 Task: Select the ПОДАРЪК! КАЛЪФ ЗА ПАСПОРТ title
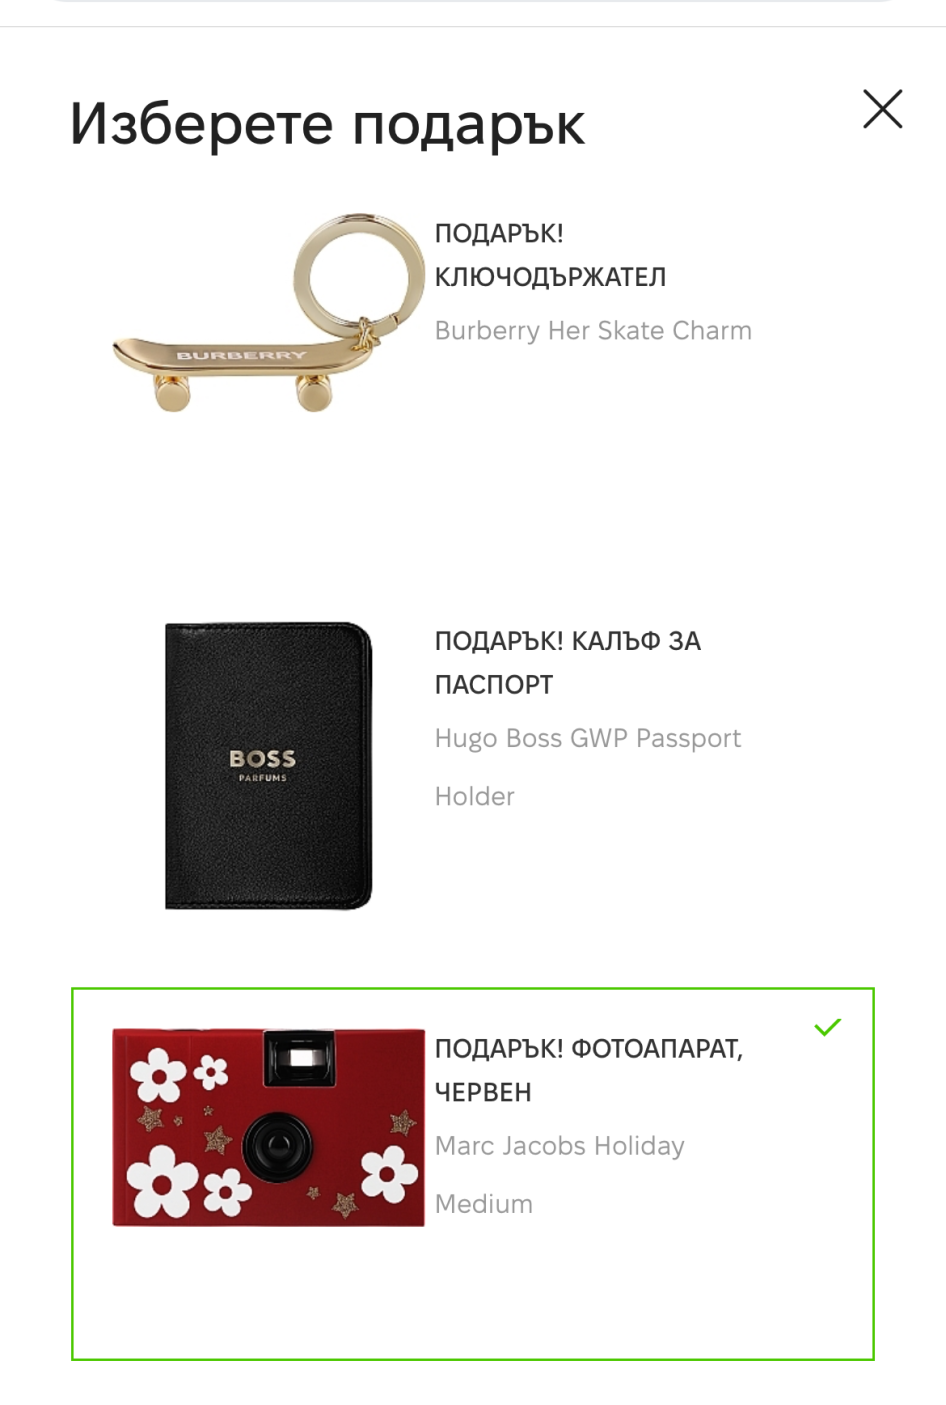(568, 662)
